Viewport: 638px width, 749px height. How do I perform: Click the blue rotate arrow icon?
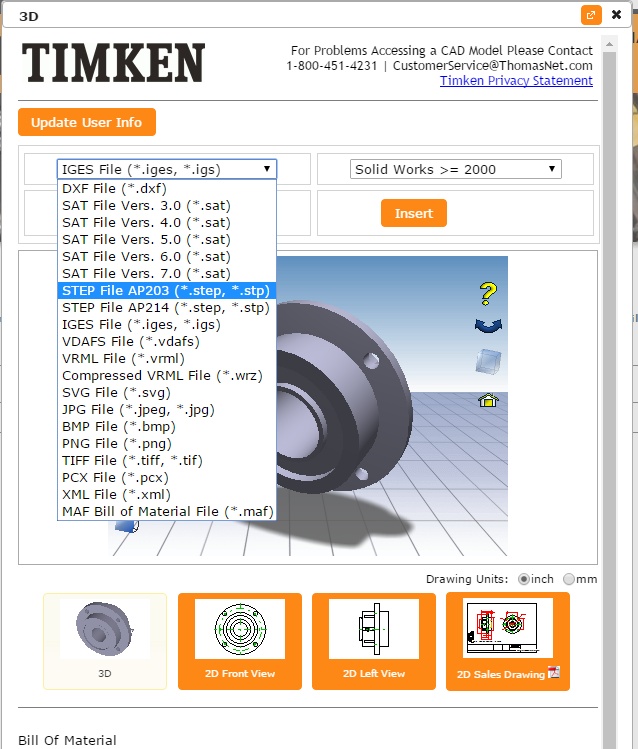point(488,326)
